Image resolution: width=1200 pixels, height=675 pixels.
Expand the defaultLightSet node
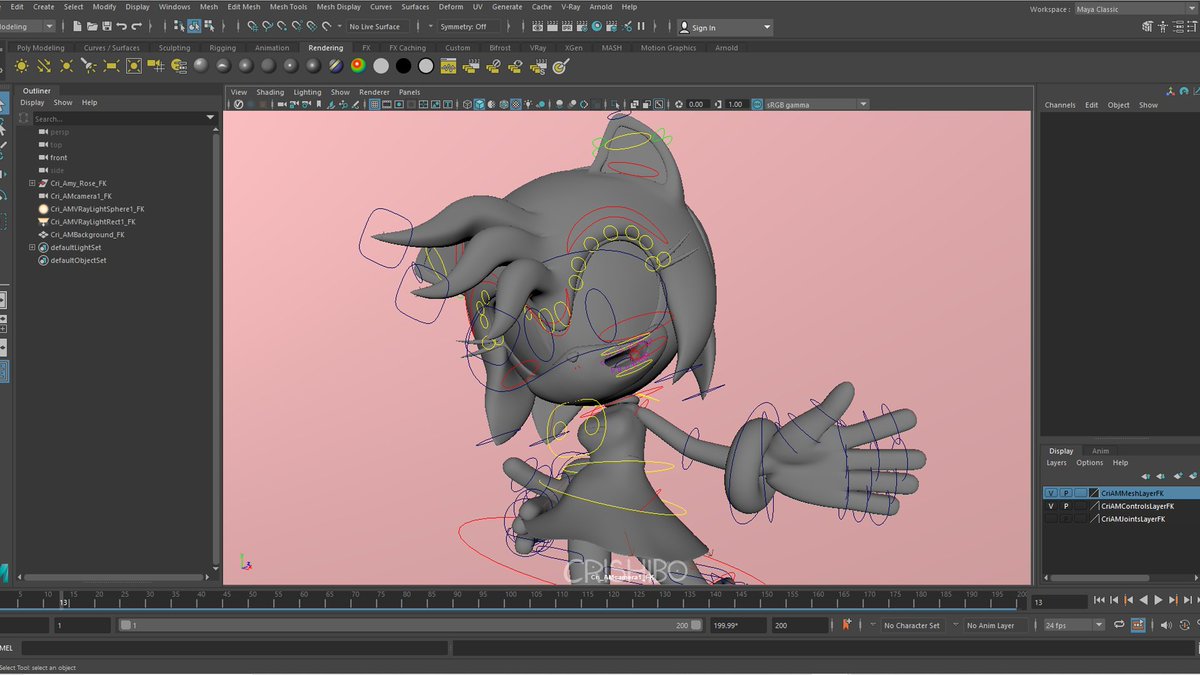click(32, 247)
